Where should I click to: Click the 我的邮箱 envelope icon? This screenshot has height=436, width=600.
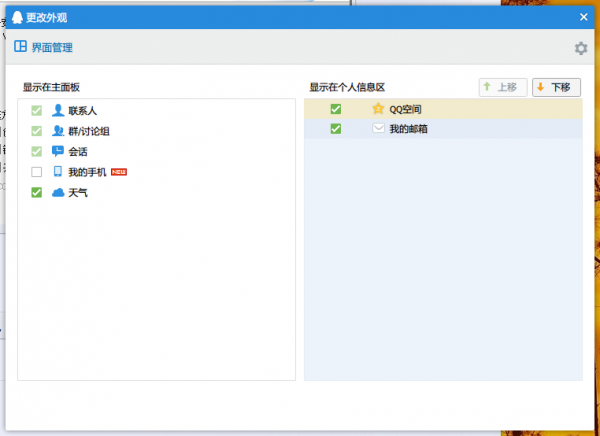click(378, 129)
